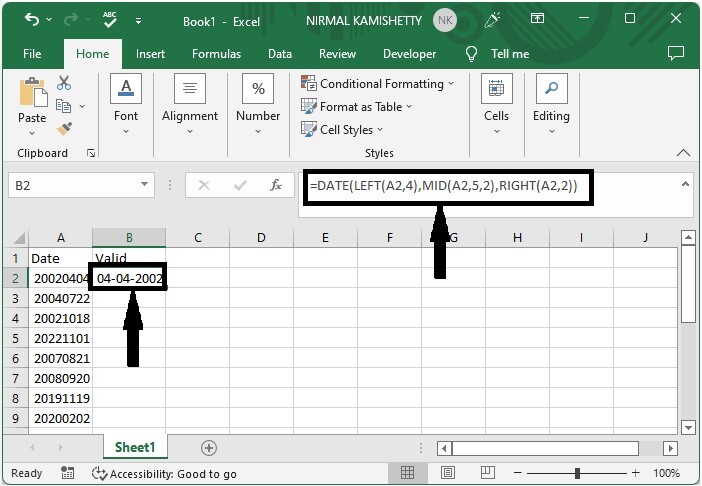This screenshot has height=486, width=702.
Task: Click the NK account avatar
Action: pyautogui.click(x=445, y=21)
